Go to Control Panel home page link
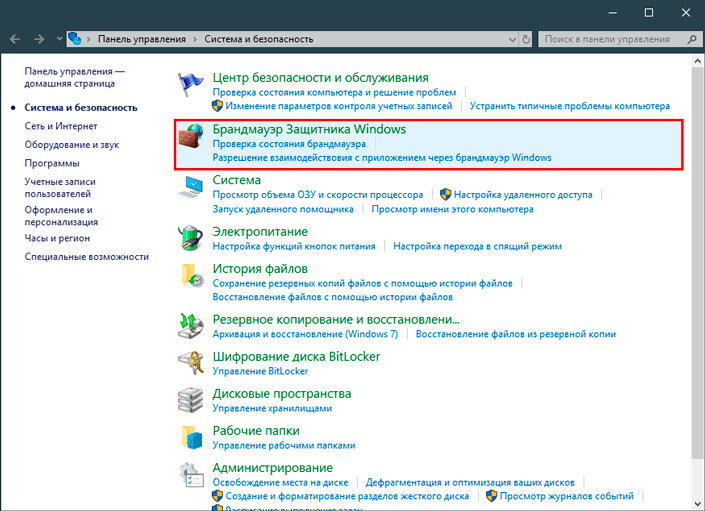The image size is (705, 511). pyautogui.click(x=74, y=77)
